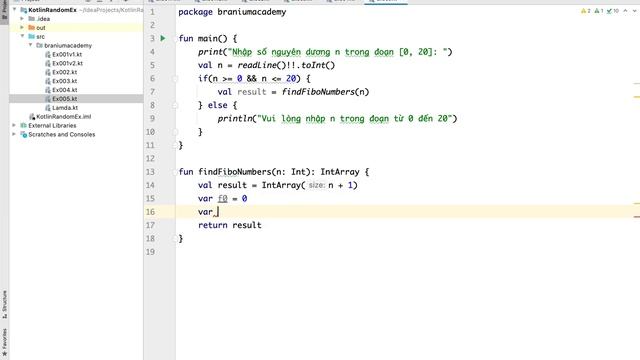Image resolution: width=640 pixels, height=360 pixels.
Task: Click the orange out folder icon
Action: click(x=31, y=28)
